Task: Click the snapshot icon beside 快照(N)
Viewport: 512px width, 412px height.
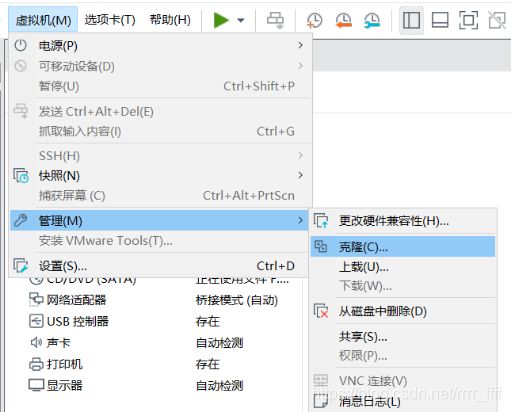Action: [21, 175]
